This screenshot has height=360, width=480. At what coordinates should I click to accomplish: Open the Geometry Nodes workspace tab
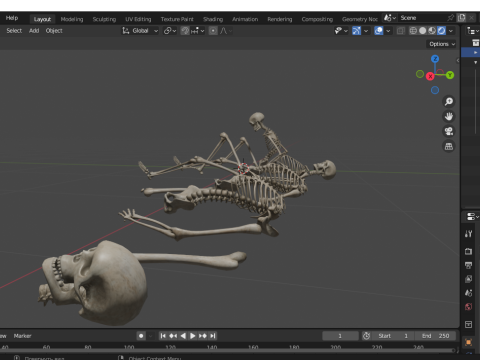pos(360,19)
